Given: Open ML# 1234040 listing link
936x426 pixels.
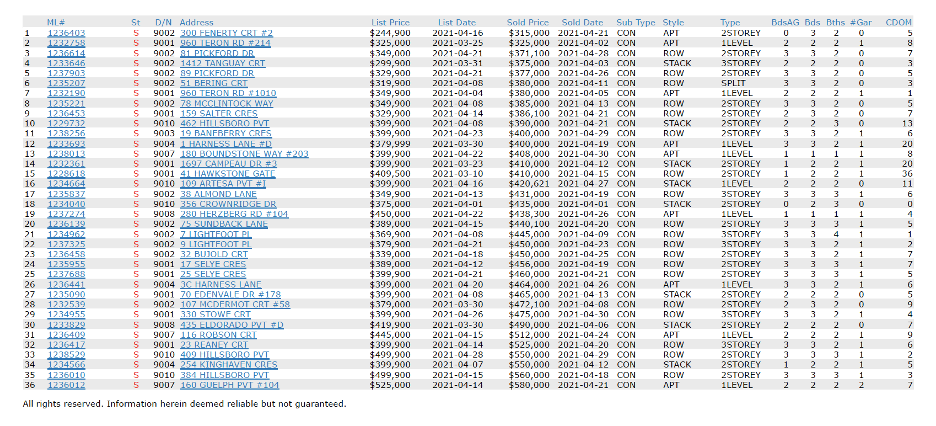Looking at the screenshot, I should [66, 204].
